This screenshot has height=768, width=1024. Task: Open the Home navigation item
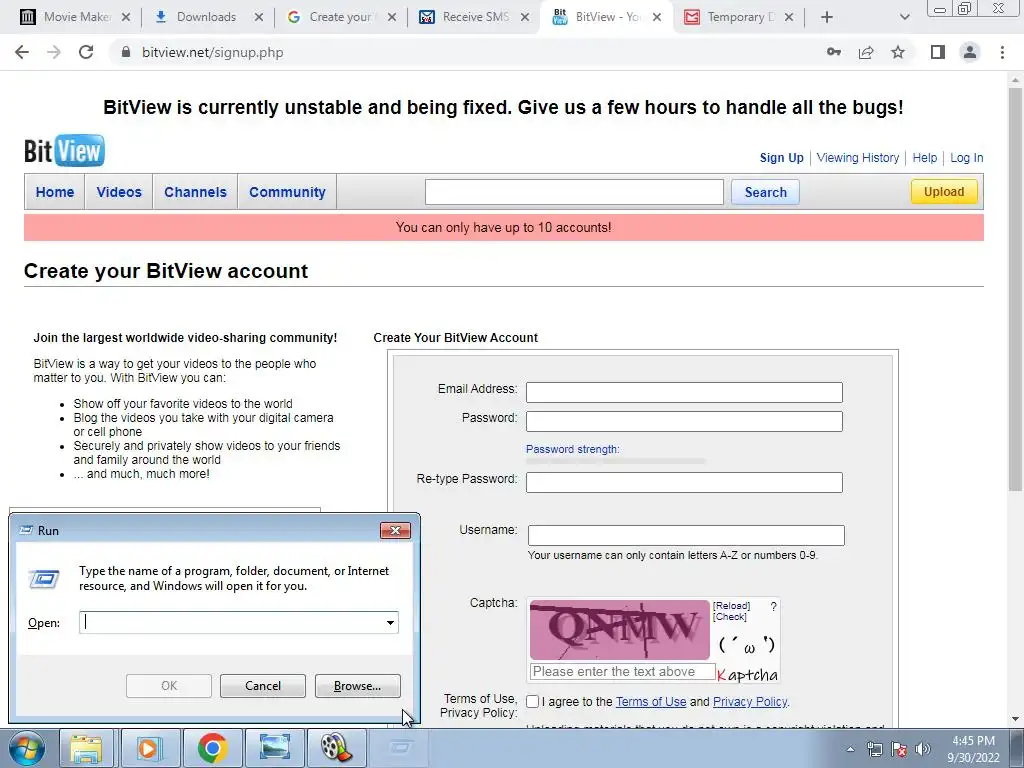(55, 192)
